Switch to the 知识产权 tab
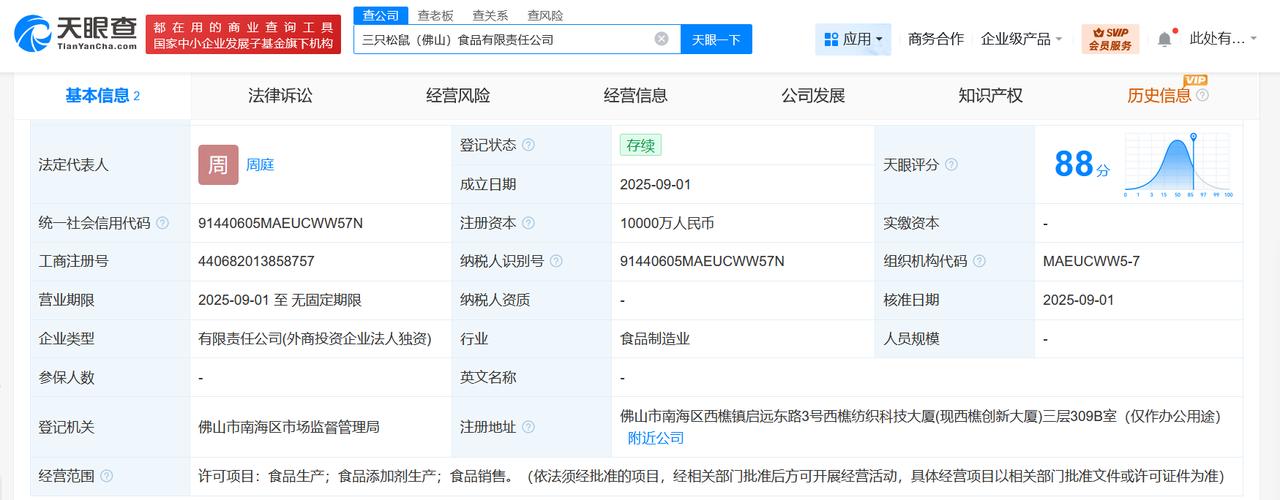The width and height of the screenshot is (1280, 500). [990, 96]
